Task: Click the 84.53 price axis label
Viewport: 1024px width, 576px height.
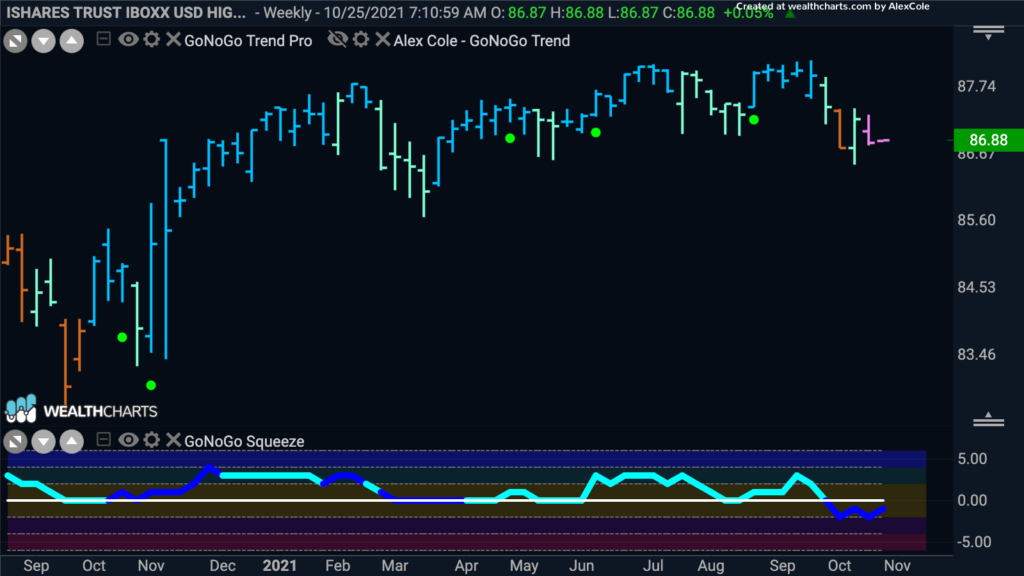Action: coord(977,287)
